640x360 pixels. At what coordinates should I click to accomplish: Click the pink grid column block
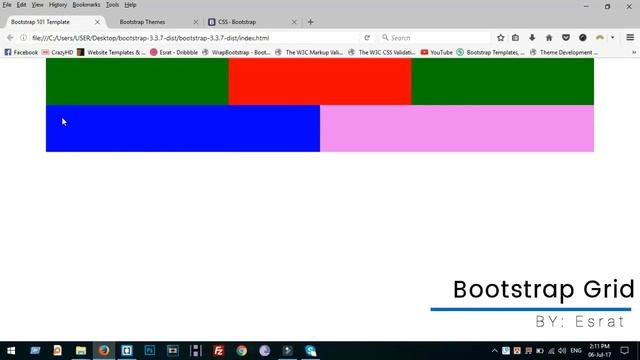[457, 129]
